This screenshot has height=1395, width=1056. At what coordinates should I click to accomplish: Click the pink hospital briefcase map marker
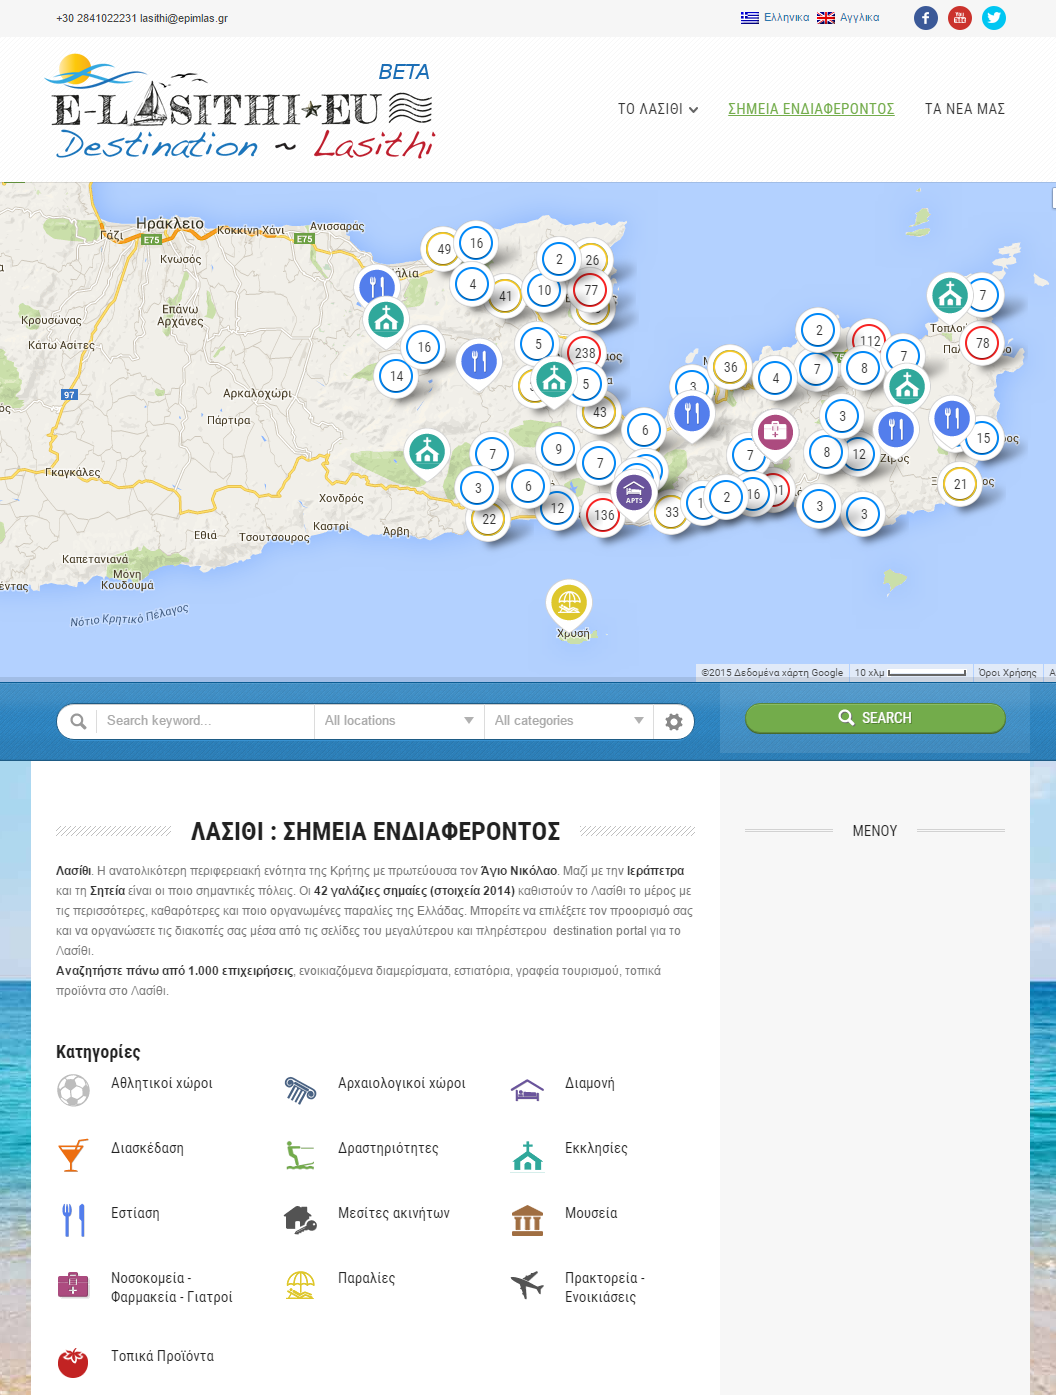coord(775,432)
